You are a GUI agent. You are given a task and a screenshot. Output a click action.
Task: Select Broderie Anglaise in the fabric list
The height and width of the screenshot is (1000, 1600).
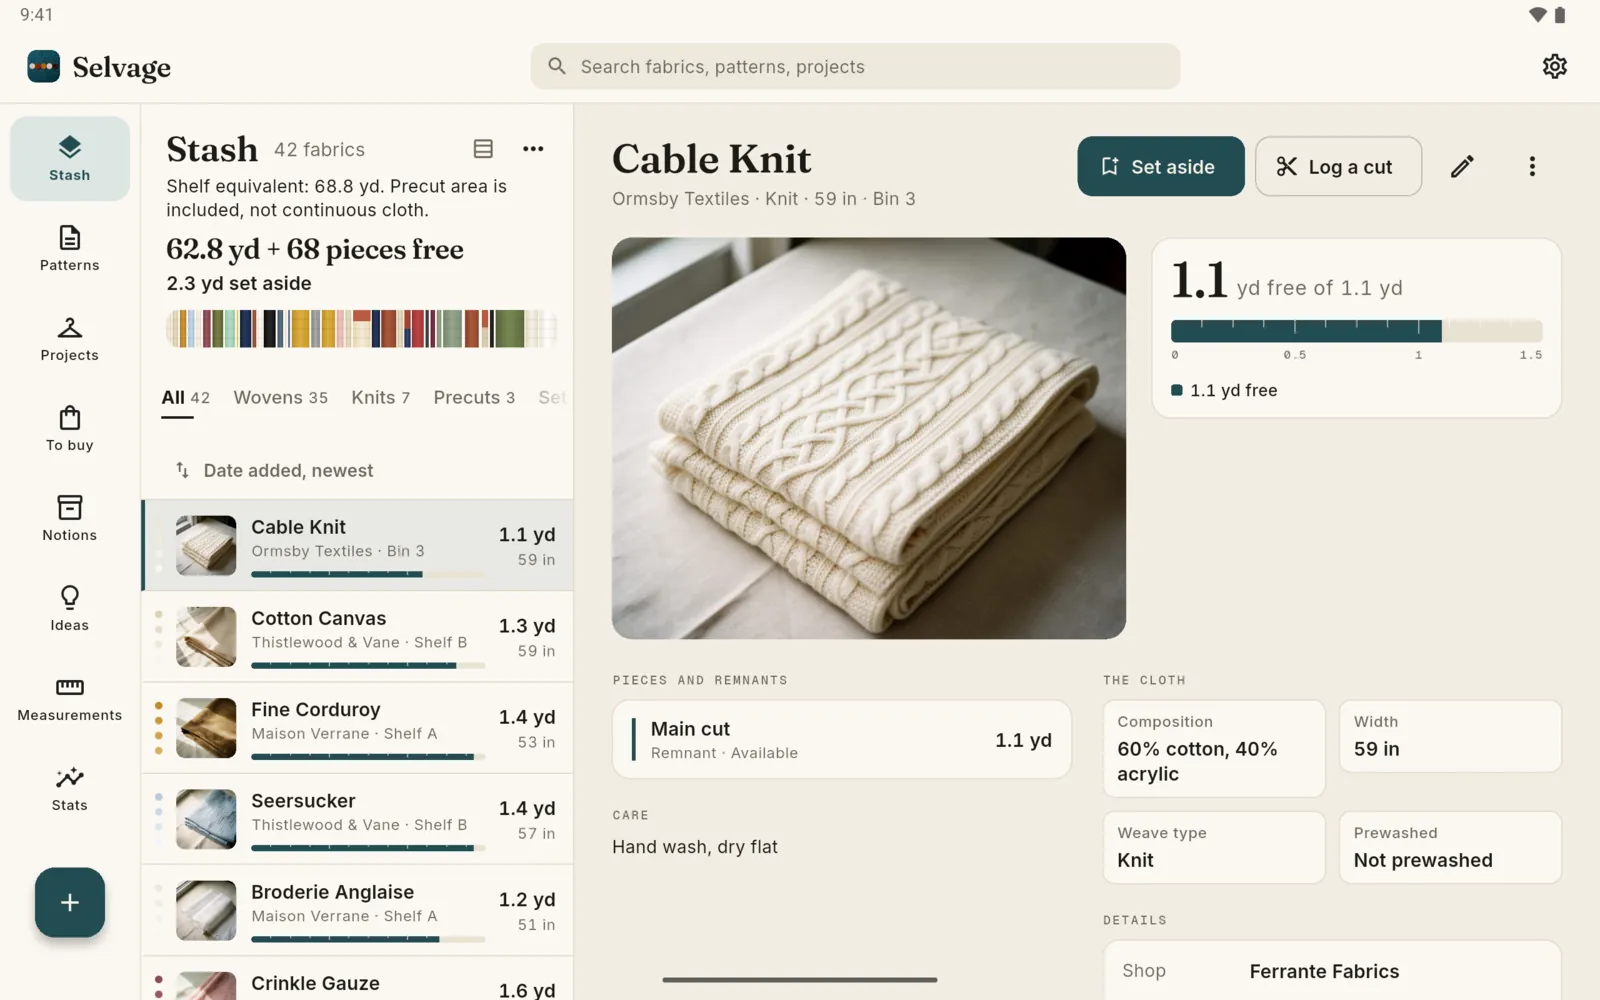pos(358,910)
